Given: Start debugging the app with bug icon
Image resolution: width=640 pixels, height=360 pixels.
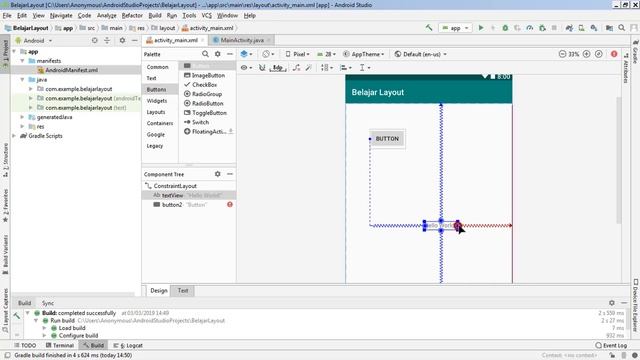Looking at the screenshot, I should tap(505, 28).
